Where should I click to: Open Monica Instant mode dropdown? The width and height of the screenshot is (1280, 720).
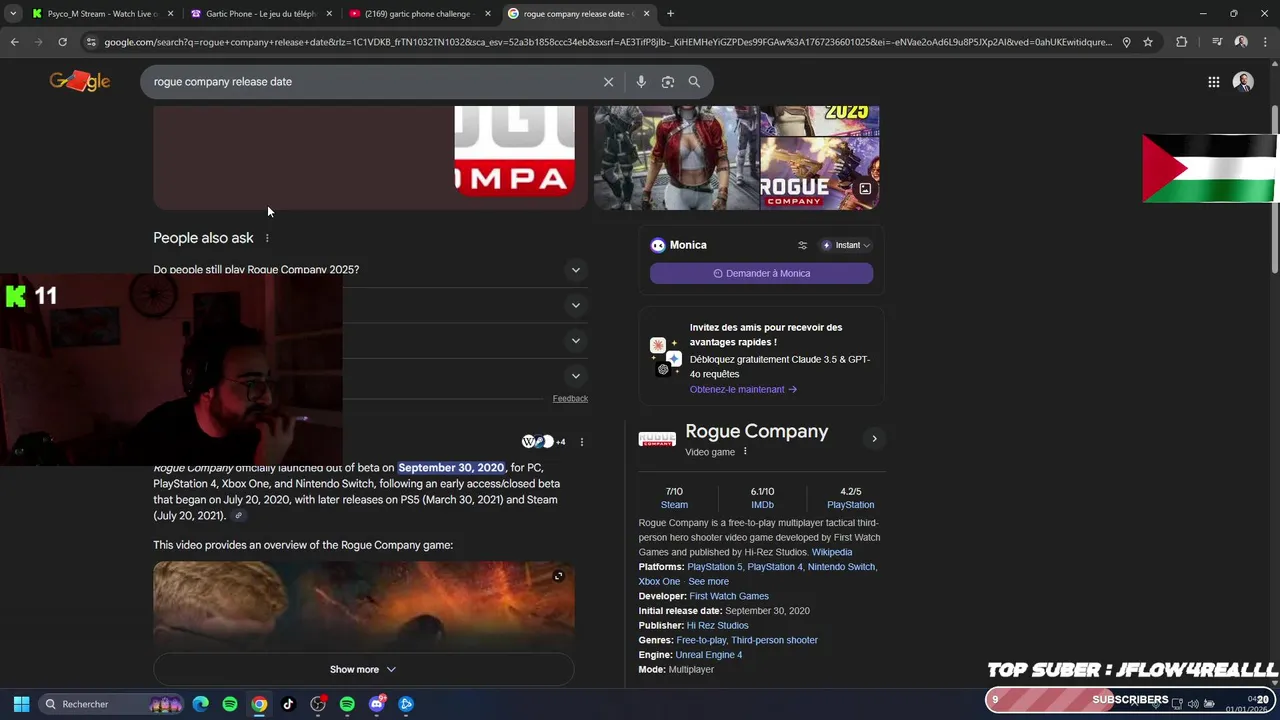pyautogui.click(x=846, y=245)
